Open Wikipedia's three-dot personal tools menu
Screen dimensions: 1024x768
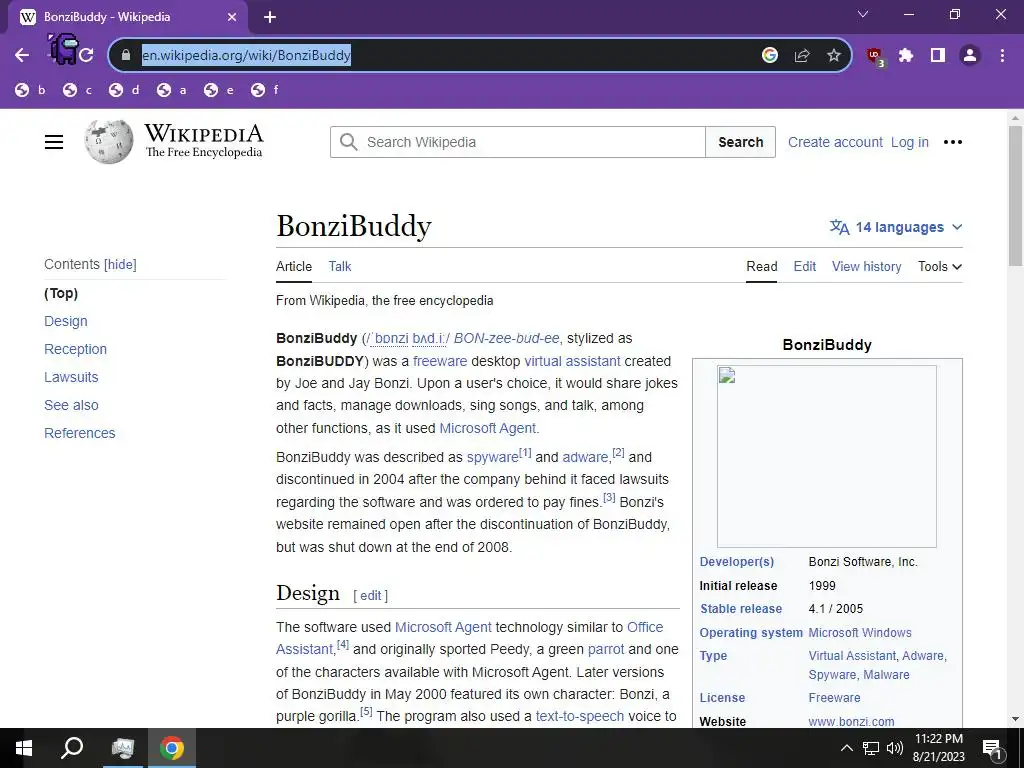click(953, 142)
